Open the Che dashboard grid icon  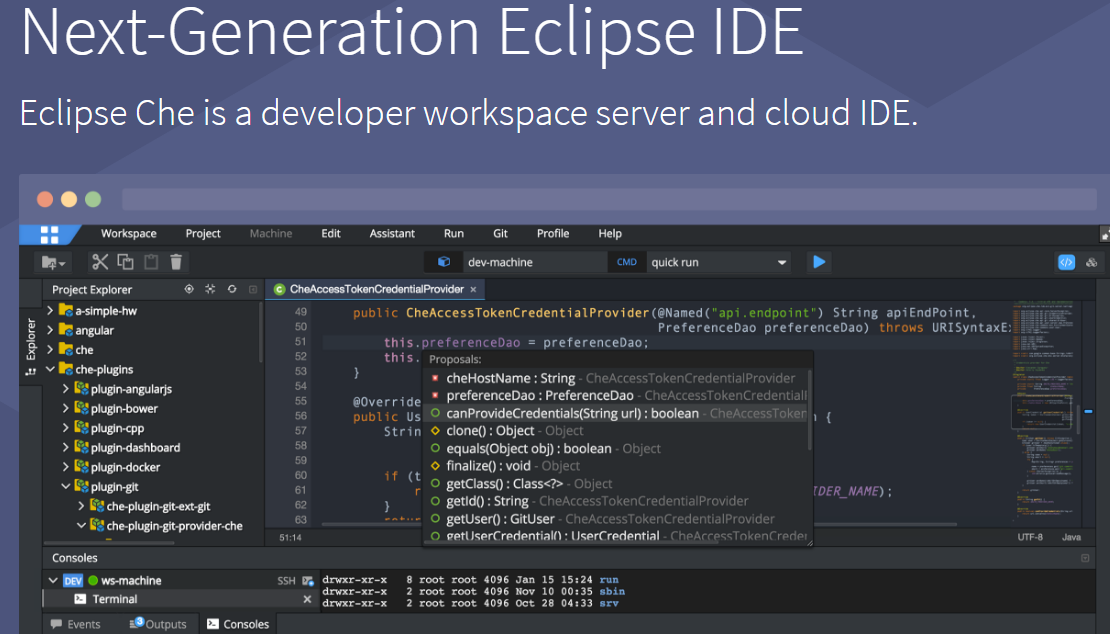click(x=50, y=234)
